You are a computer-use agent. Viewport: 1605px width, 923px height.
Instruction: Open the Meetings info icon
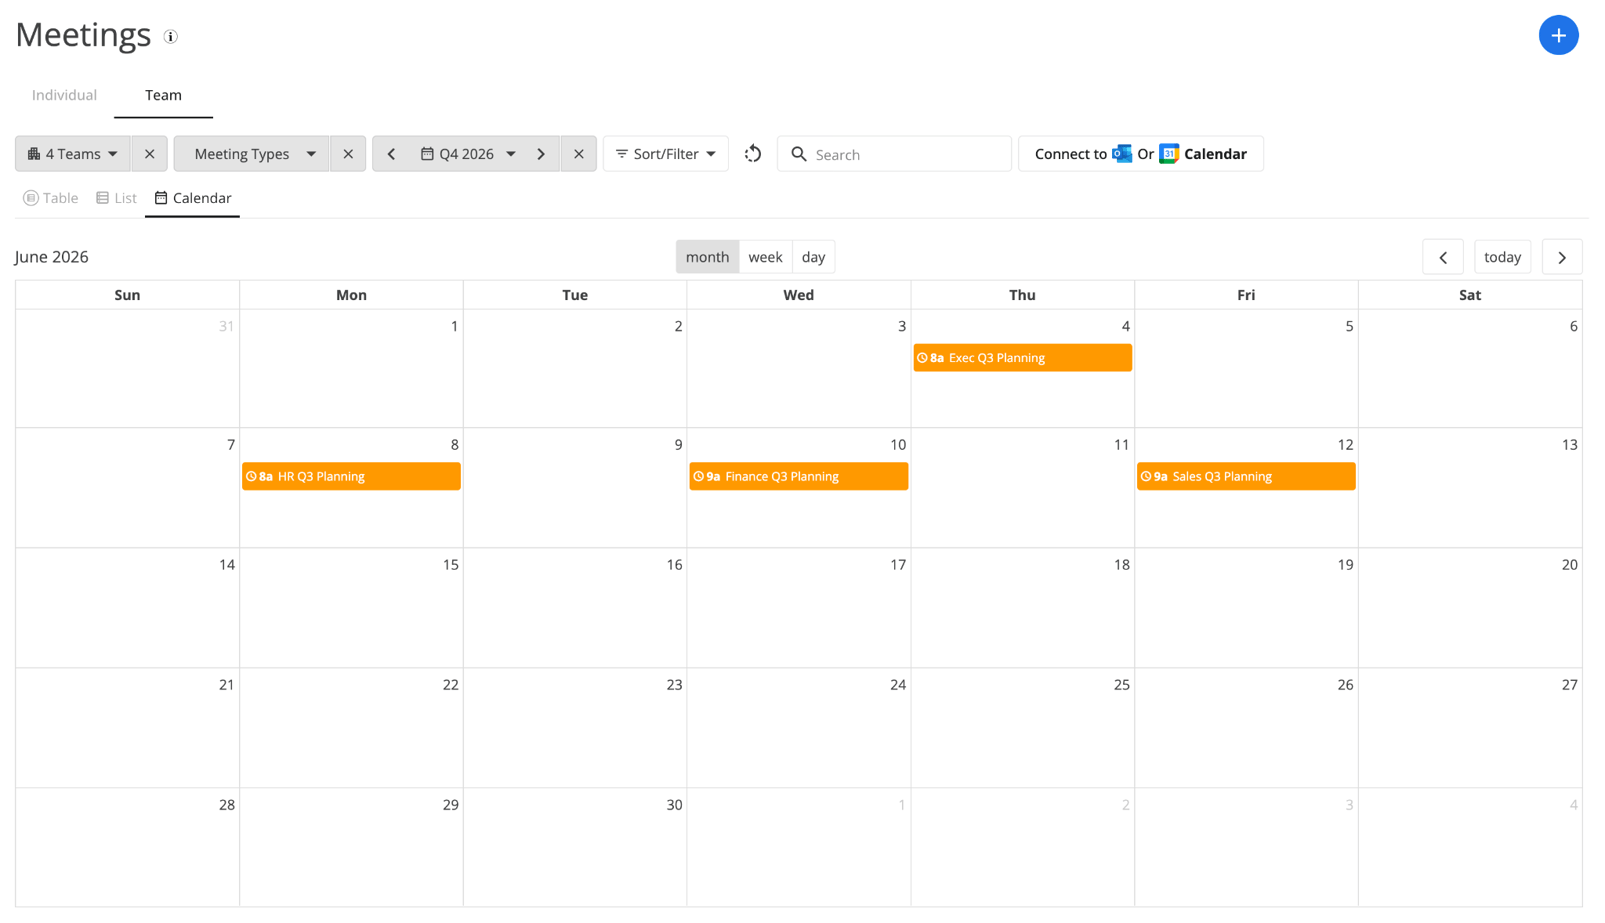171,37
